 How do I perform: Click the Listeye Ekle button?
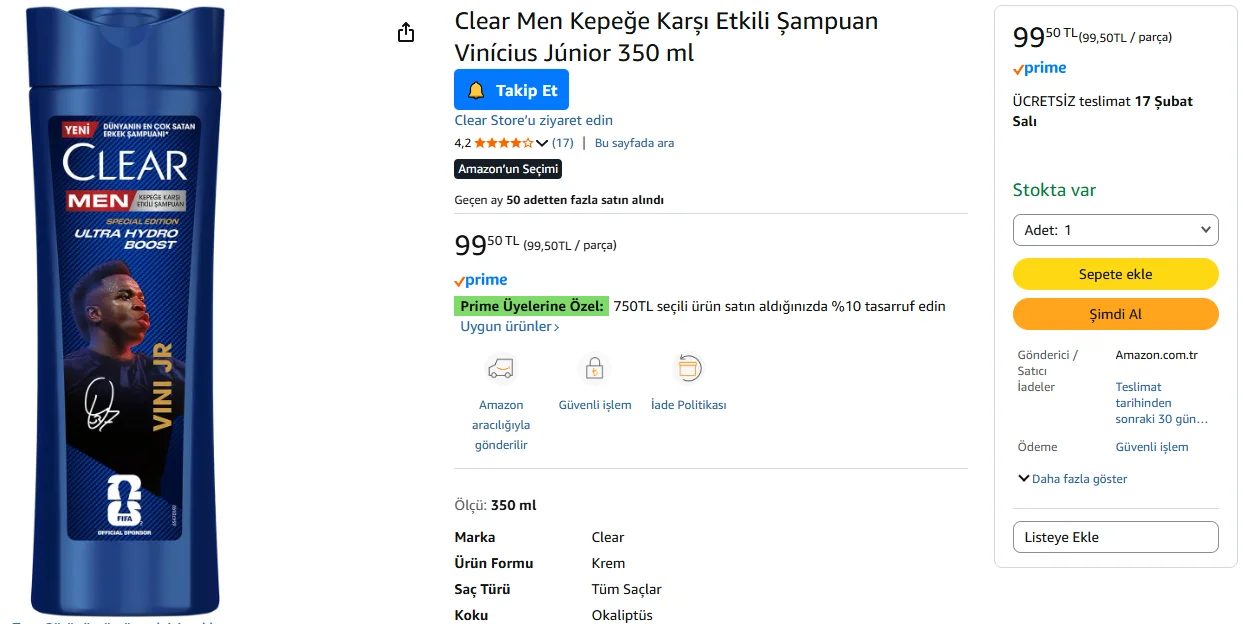[1115, 537]
